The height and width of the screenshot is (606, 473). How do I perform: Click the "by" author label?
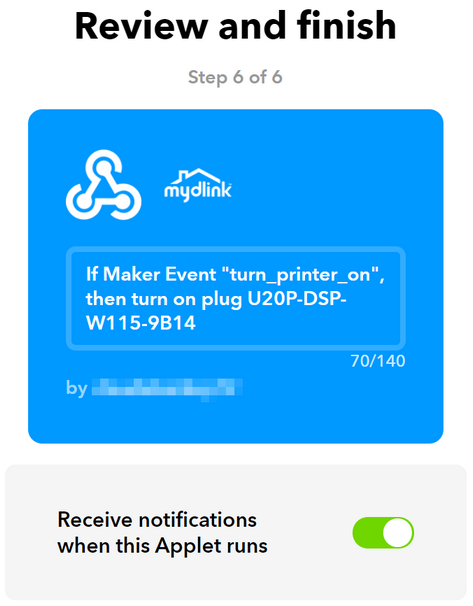(77, 388)
